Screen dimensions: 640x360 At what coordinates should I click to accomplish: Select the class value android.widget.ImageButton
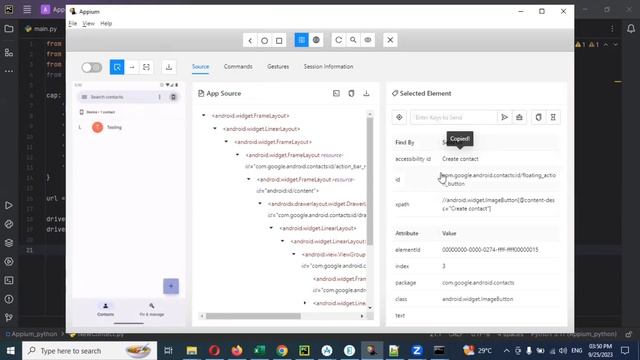[478, 299]
